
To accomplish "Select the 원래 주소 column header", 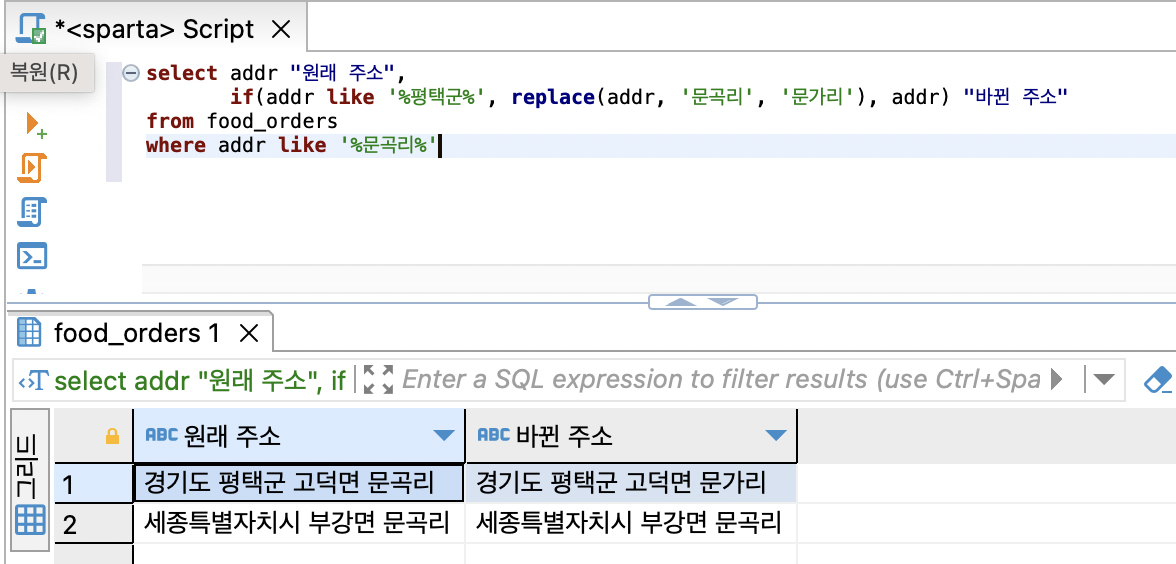I will (x=298, y=436).
